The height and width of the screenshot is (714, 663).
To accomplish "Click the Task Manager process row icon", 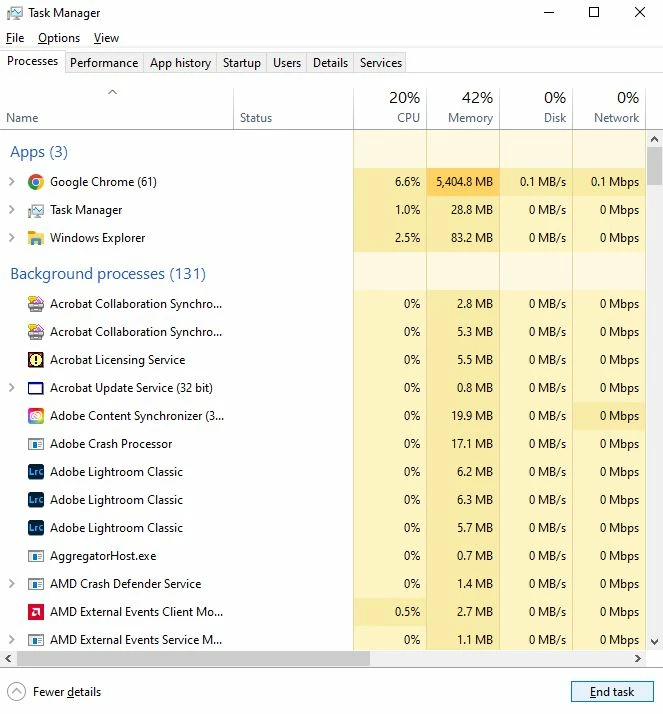I will tap(36, 210).
